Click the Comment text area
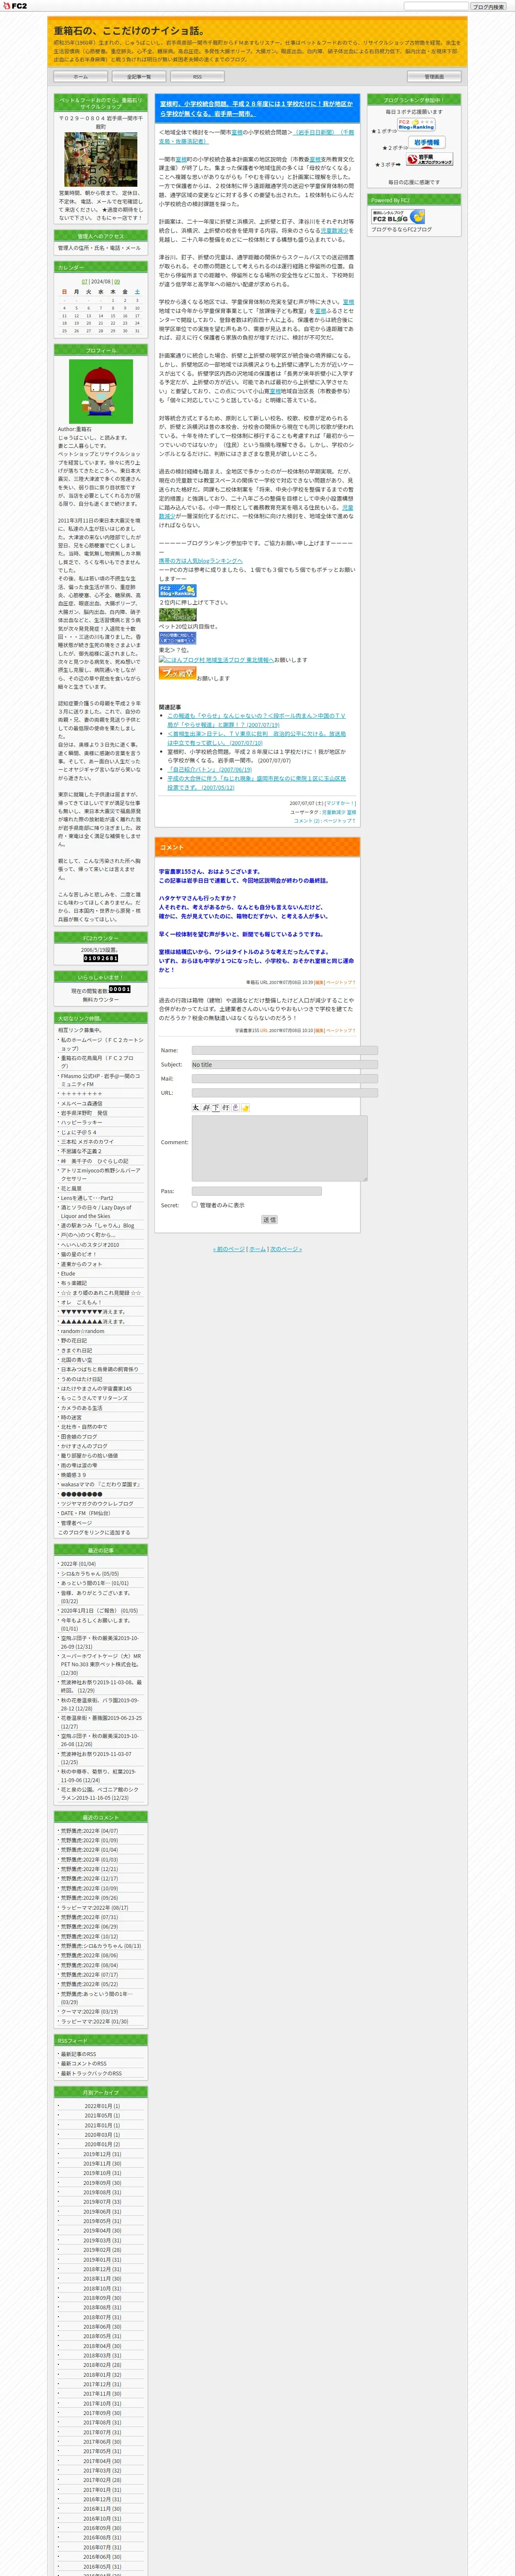 click(x=280, y=1148)
